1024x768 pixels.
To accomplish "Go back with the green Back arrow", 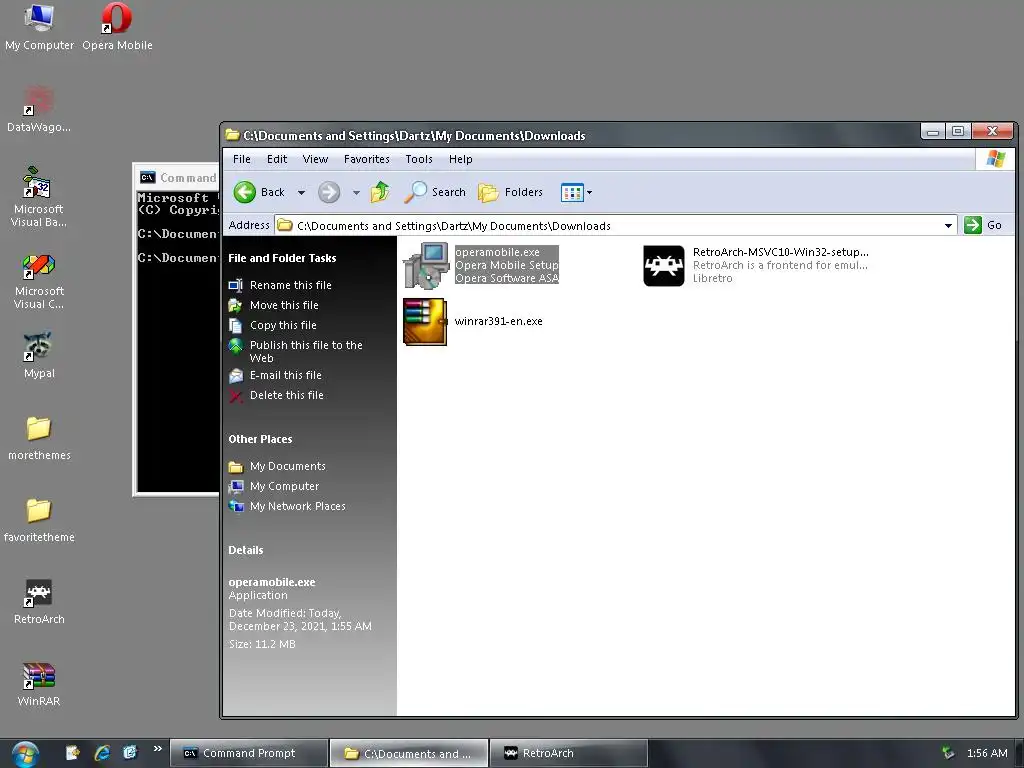I will [245, 192].
